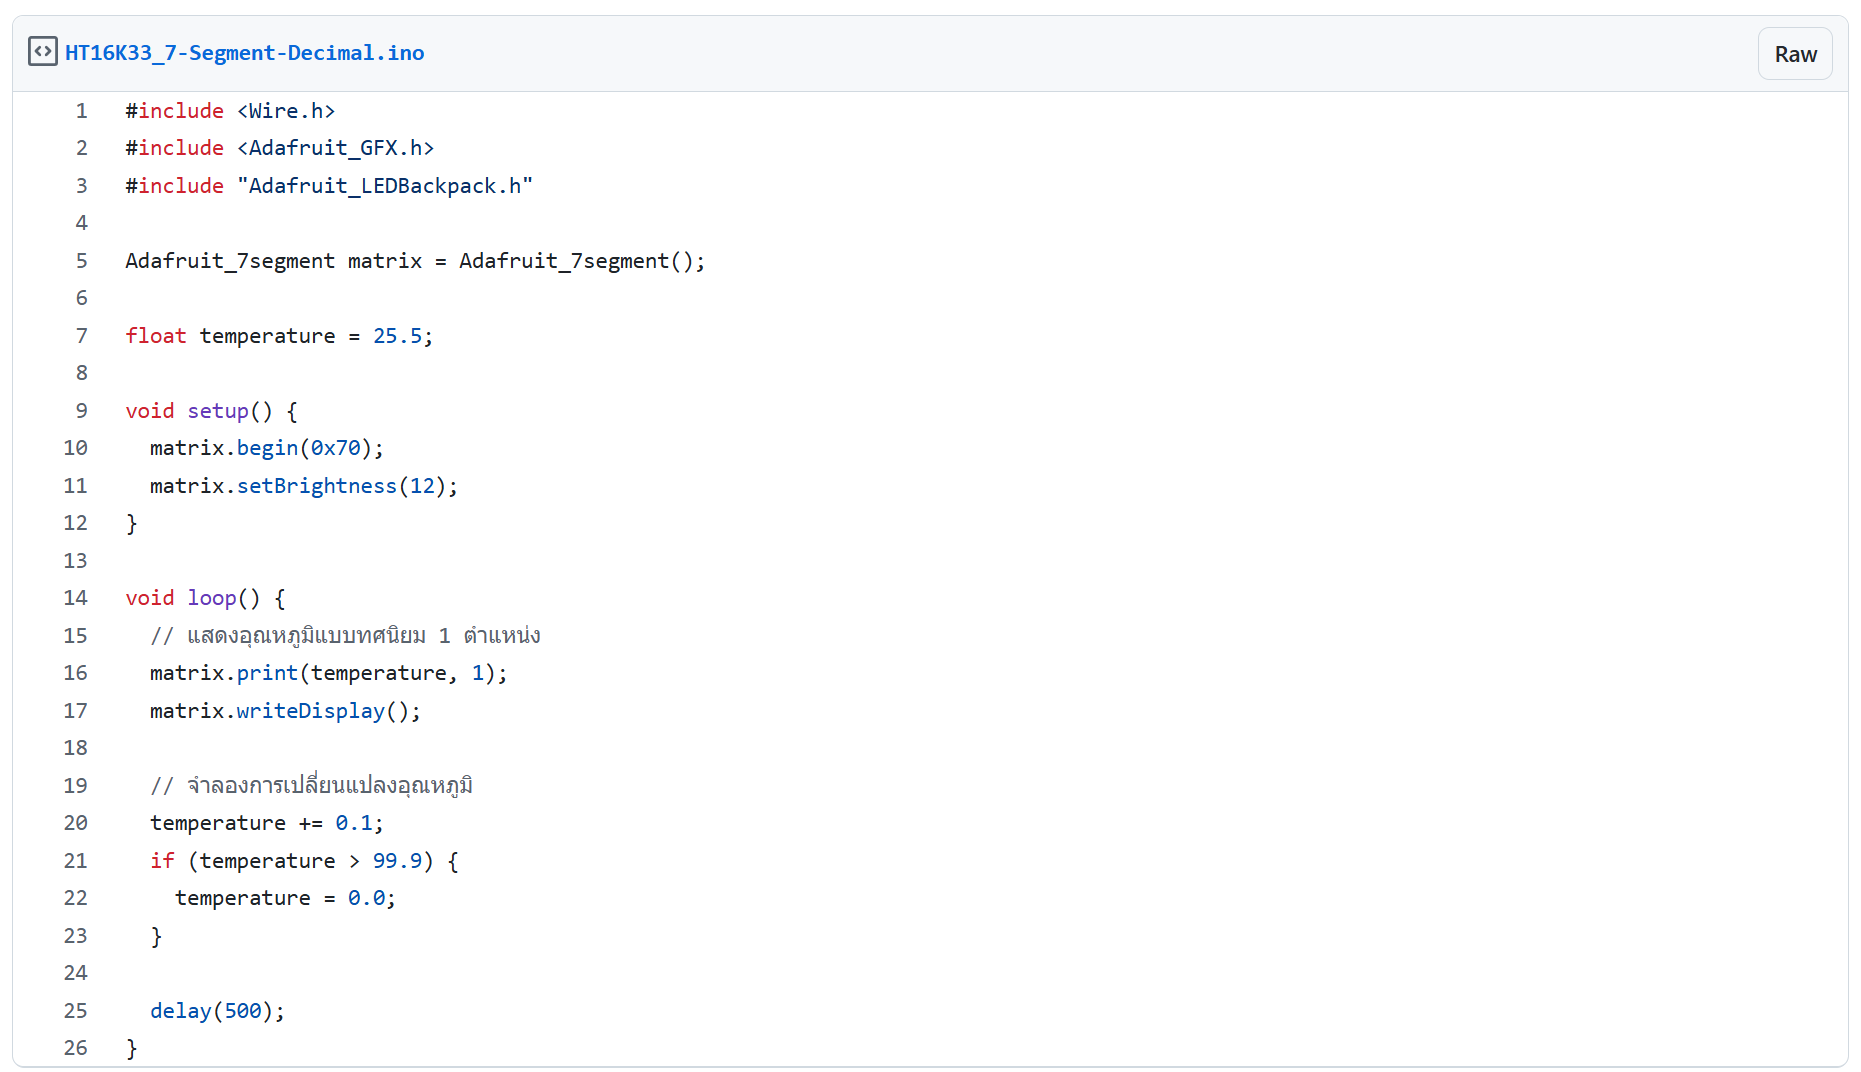Click line number 26 at the closing brace
Image resolution: width=1861 pixels, height=1072 pixels.
[x=76, y=1048]
